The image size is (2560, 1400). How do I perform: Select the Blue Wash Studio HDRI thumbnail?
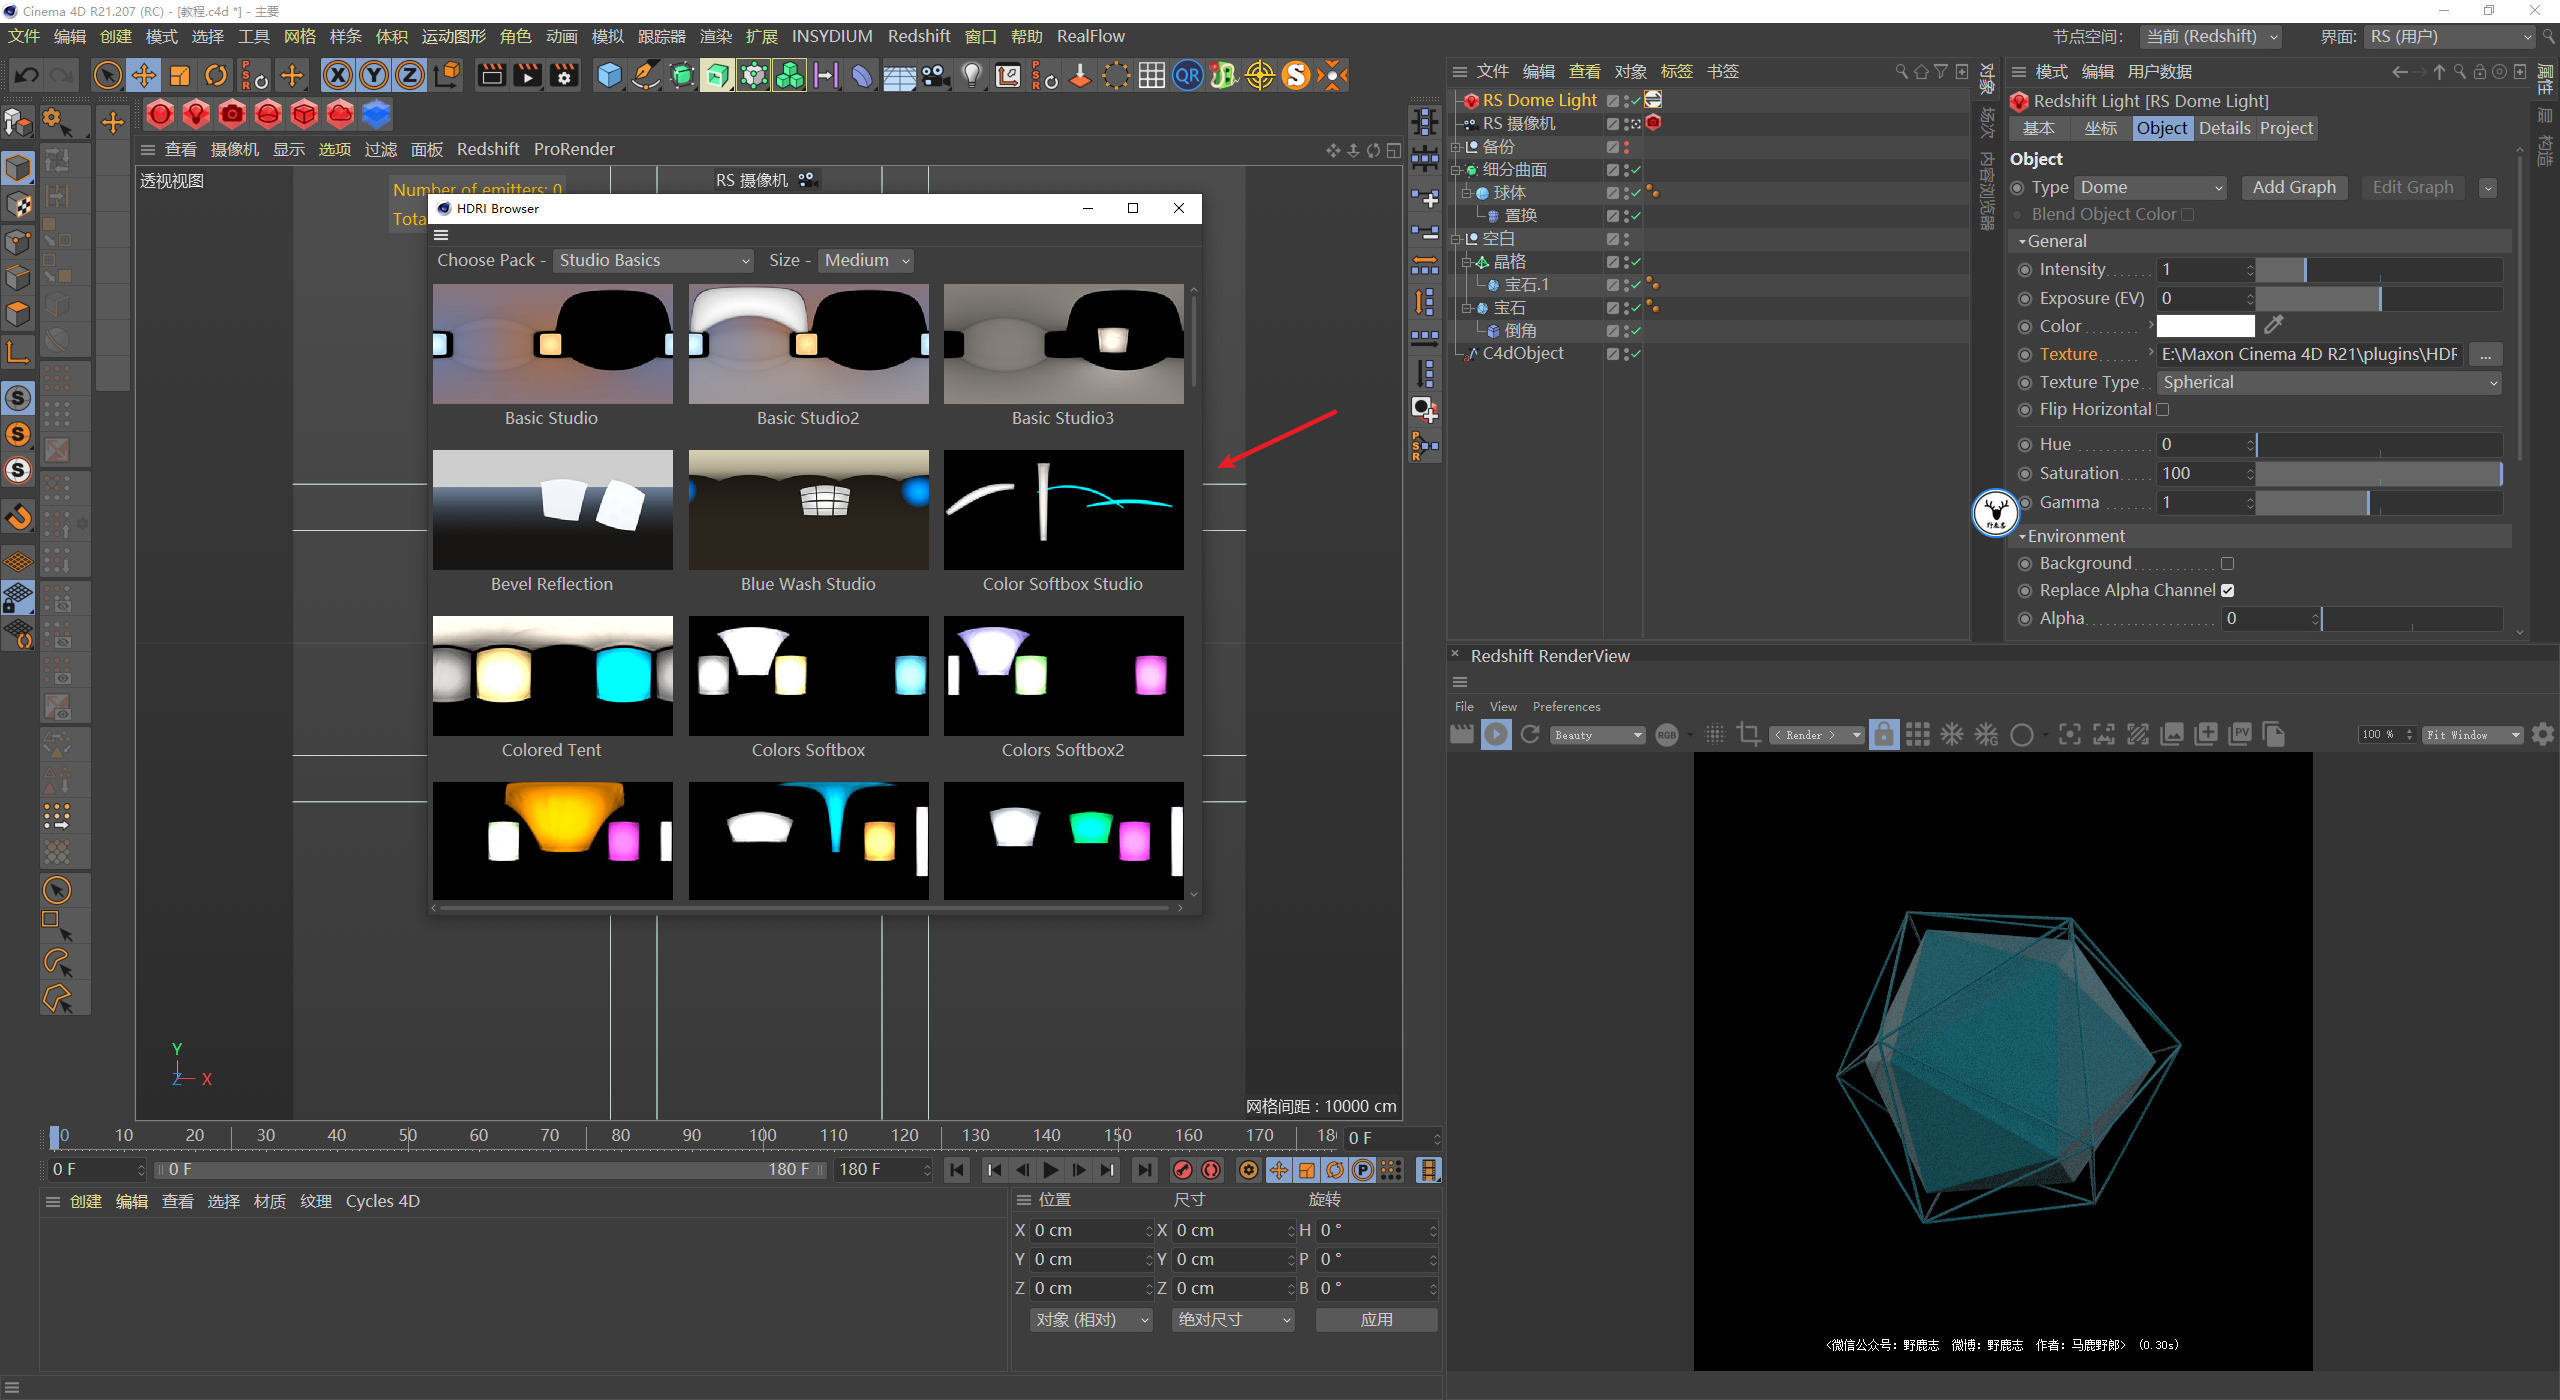[808, 510]
